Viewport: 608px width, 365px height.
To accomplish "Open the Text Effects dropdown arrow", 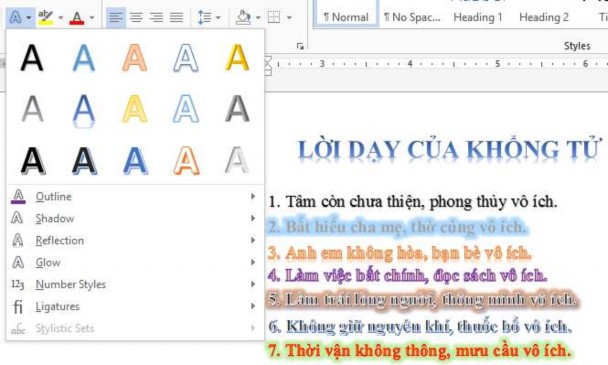I will 29,18.
